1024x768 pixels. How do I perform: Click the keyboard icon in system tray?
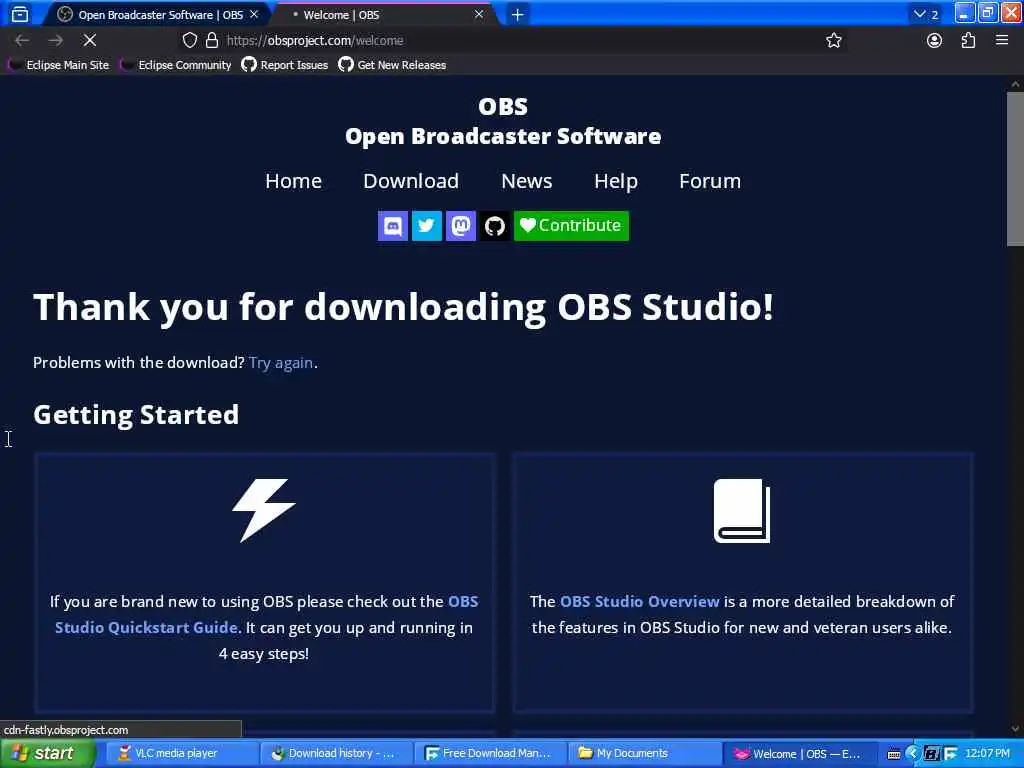click(x=893, y=754)
